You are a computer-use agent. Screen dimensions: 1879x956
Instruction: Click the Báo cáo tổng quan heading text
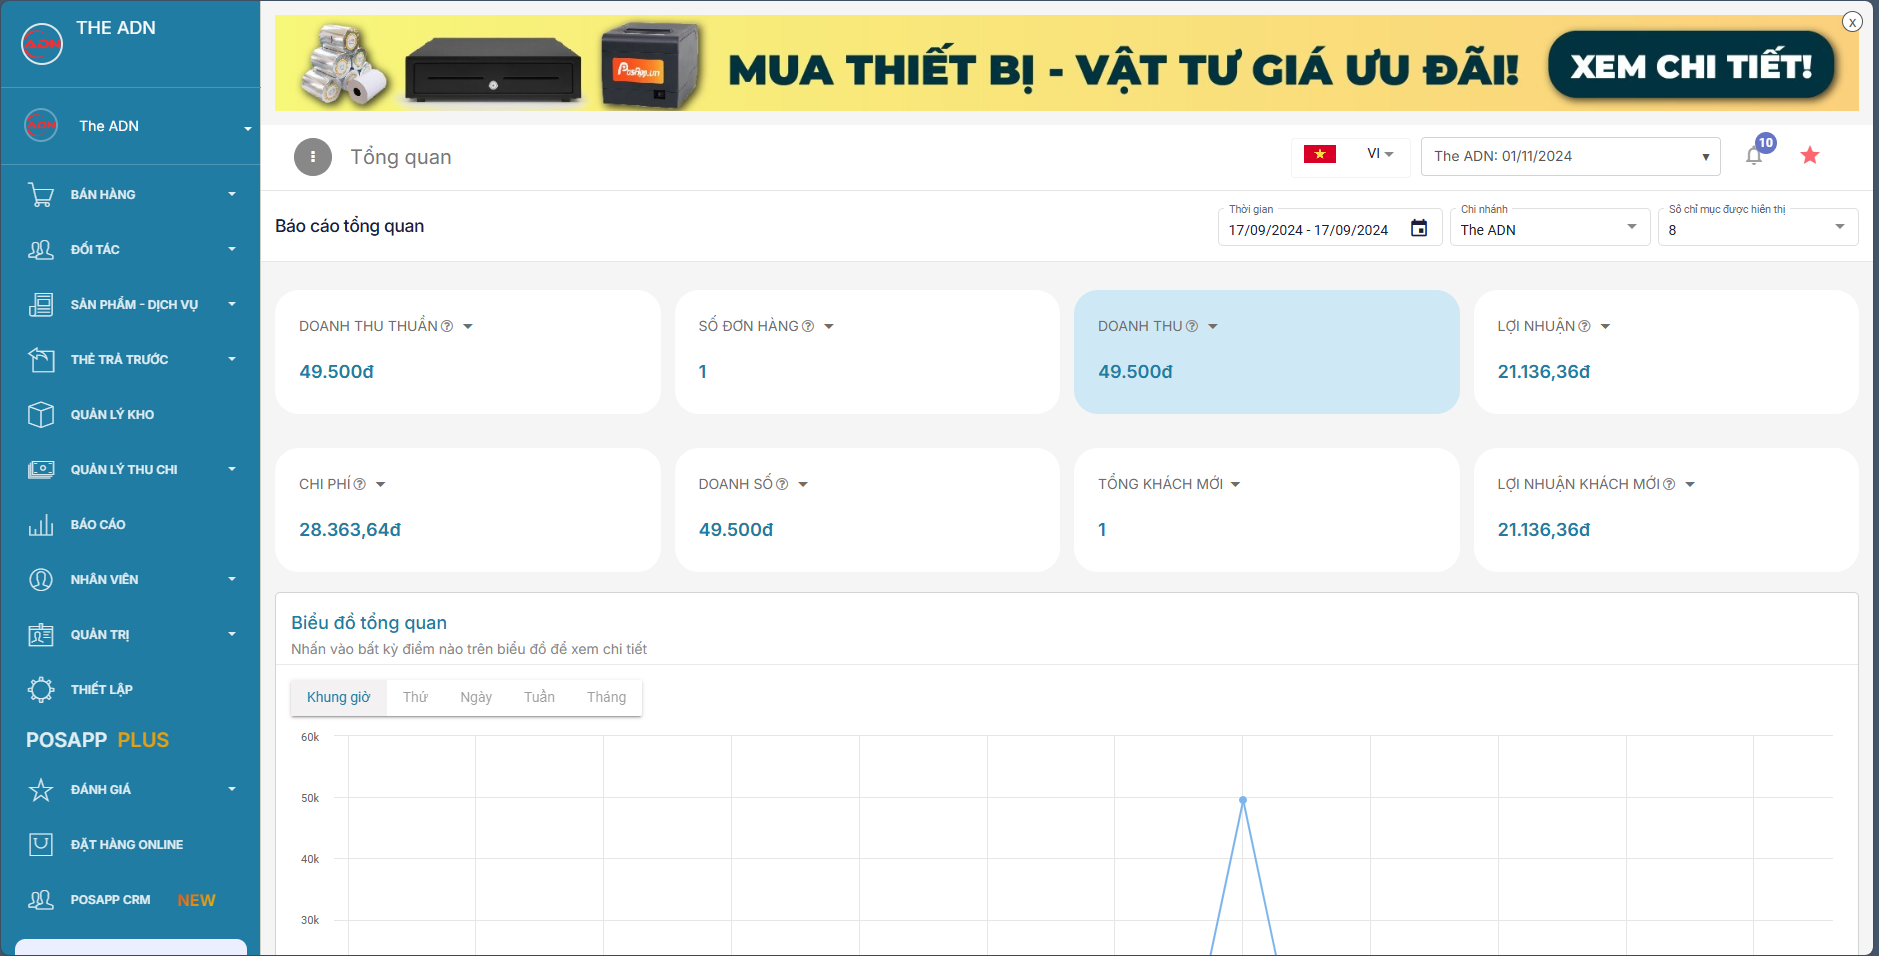click(350, 226)
